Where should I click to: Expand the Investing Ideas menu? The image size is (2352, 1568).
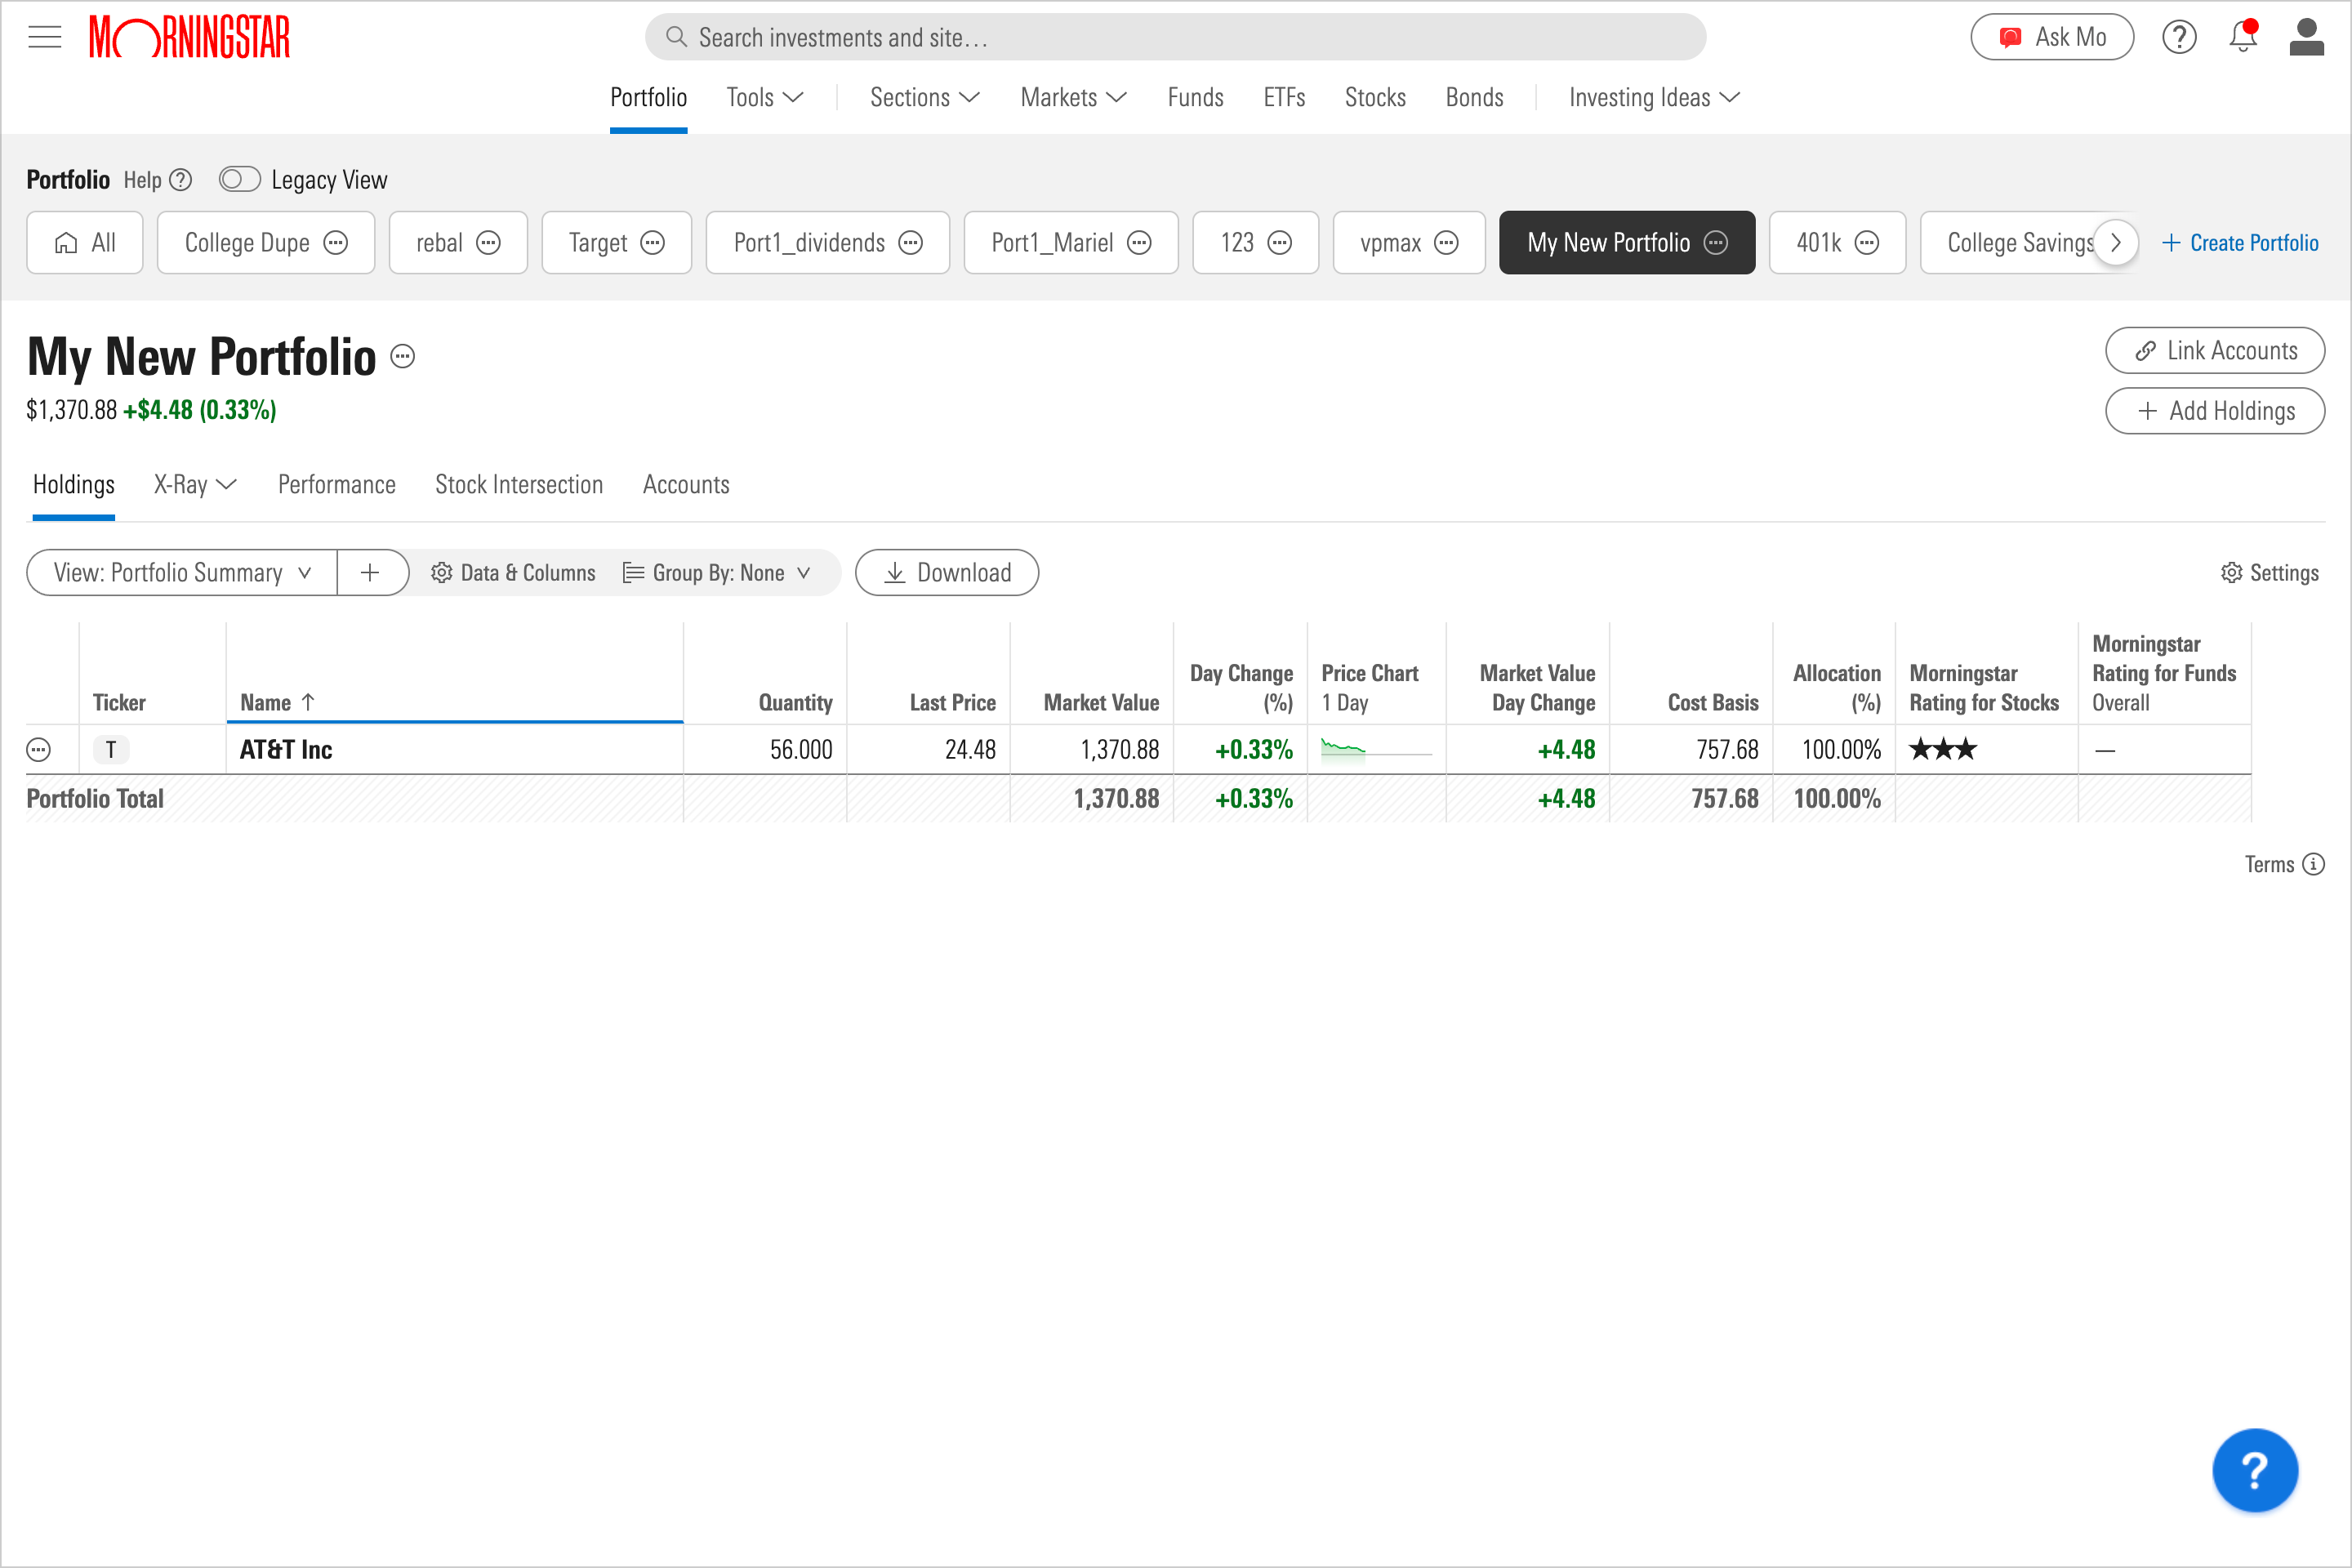tap(1654, 98)
